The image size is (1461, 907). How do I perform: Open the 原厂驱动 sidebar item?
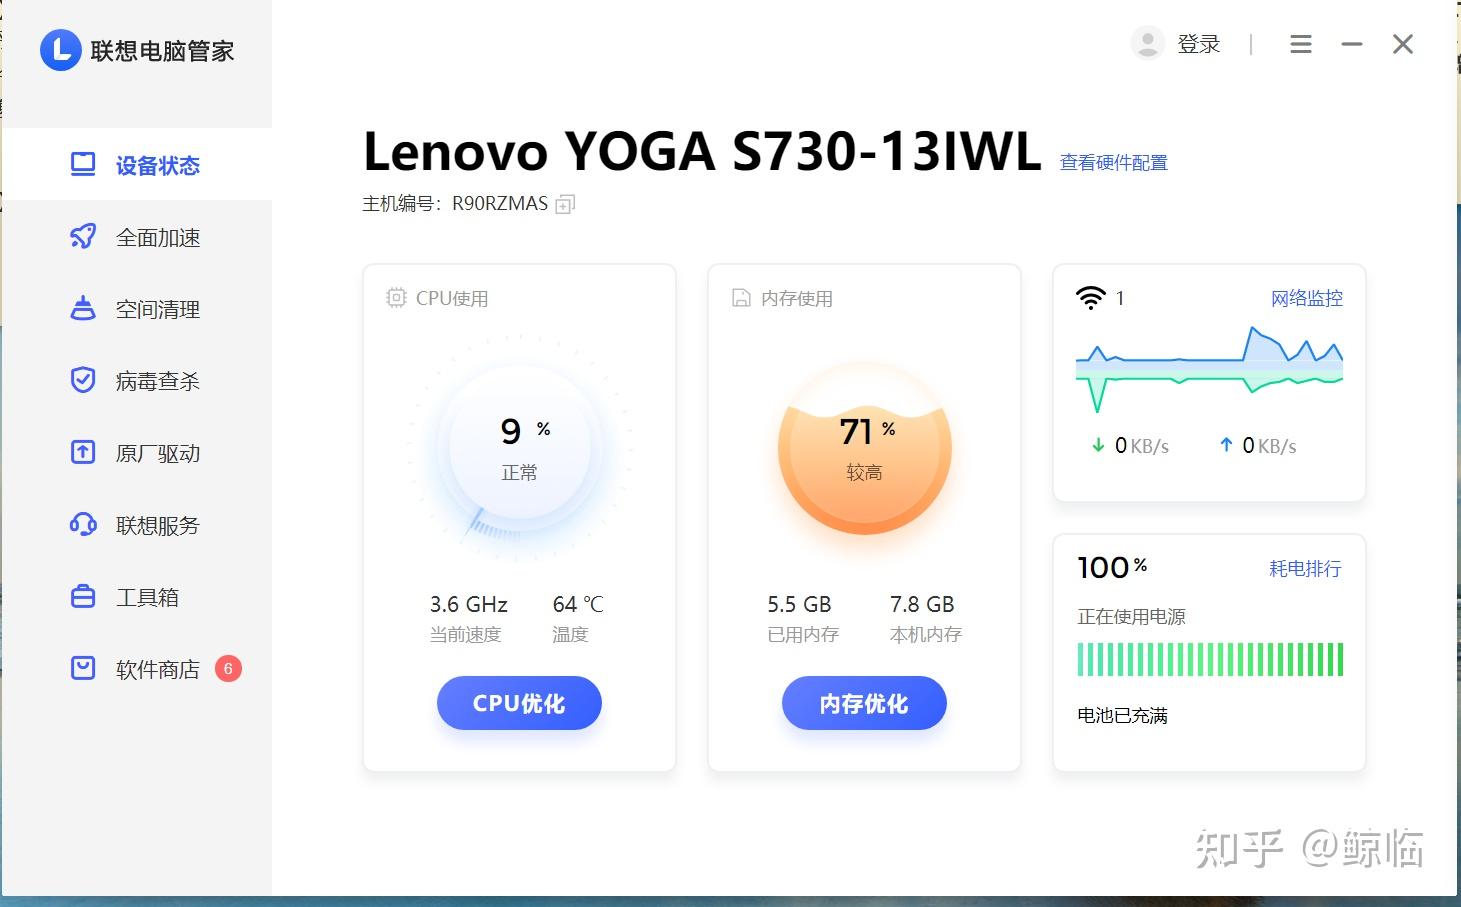137,453
